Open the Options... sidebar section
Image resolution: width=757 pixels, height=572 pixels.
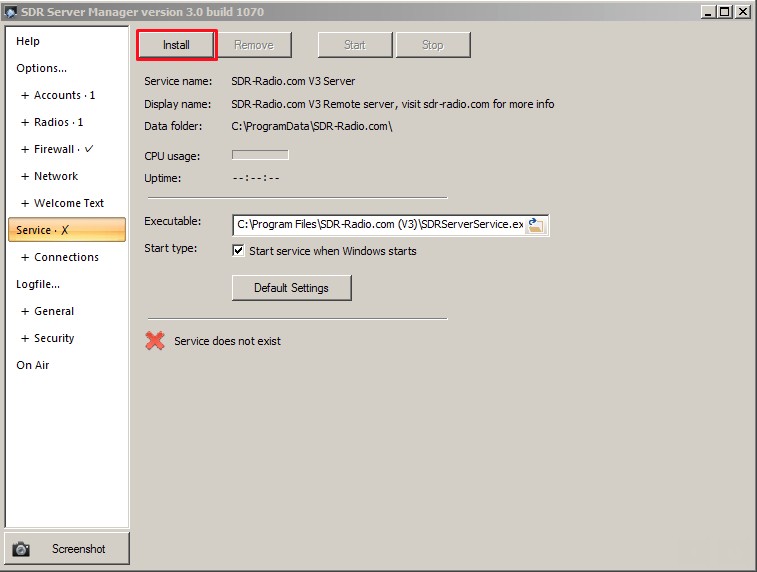42,68
